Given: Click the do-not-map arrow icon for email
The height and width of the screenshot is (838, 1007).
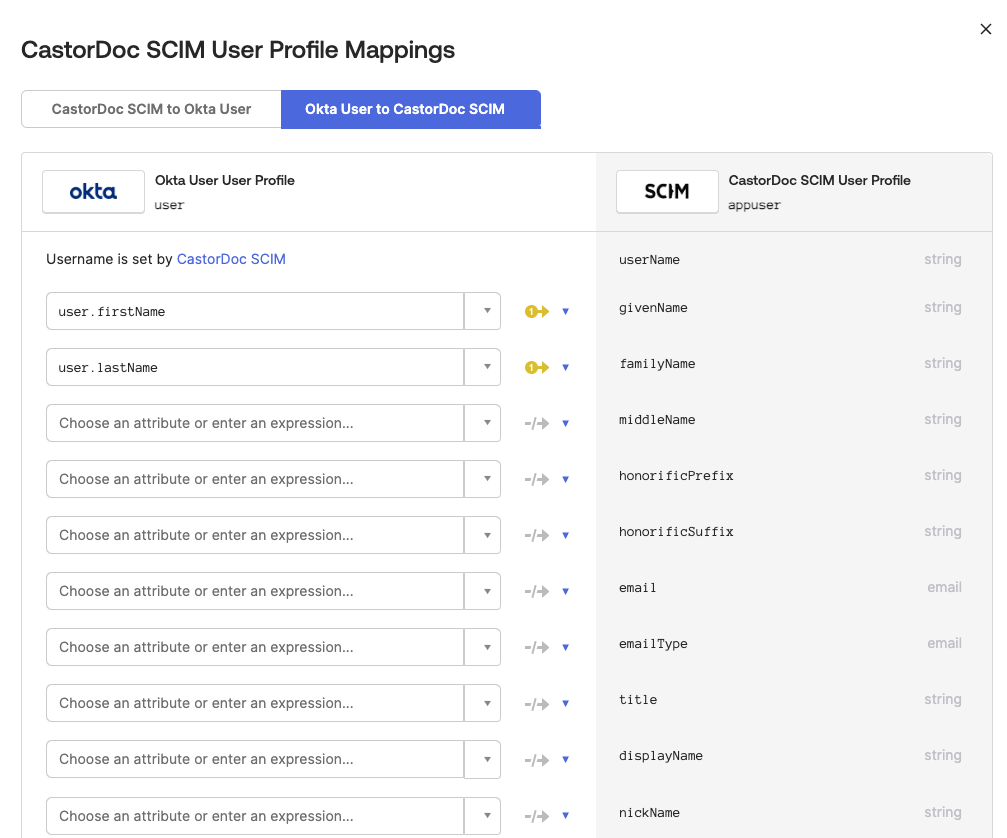Looking at the screenshot, I should [538, 592].
